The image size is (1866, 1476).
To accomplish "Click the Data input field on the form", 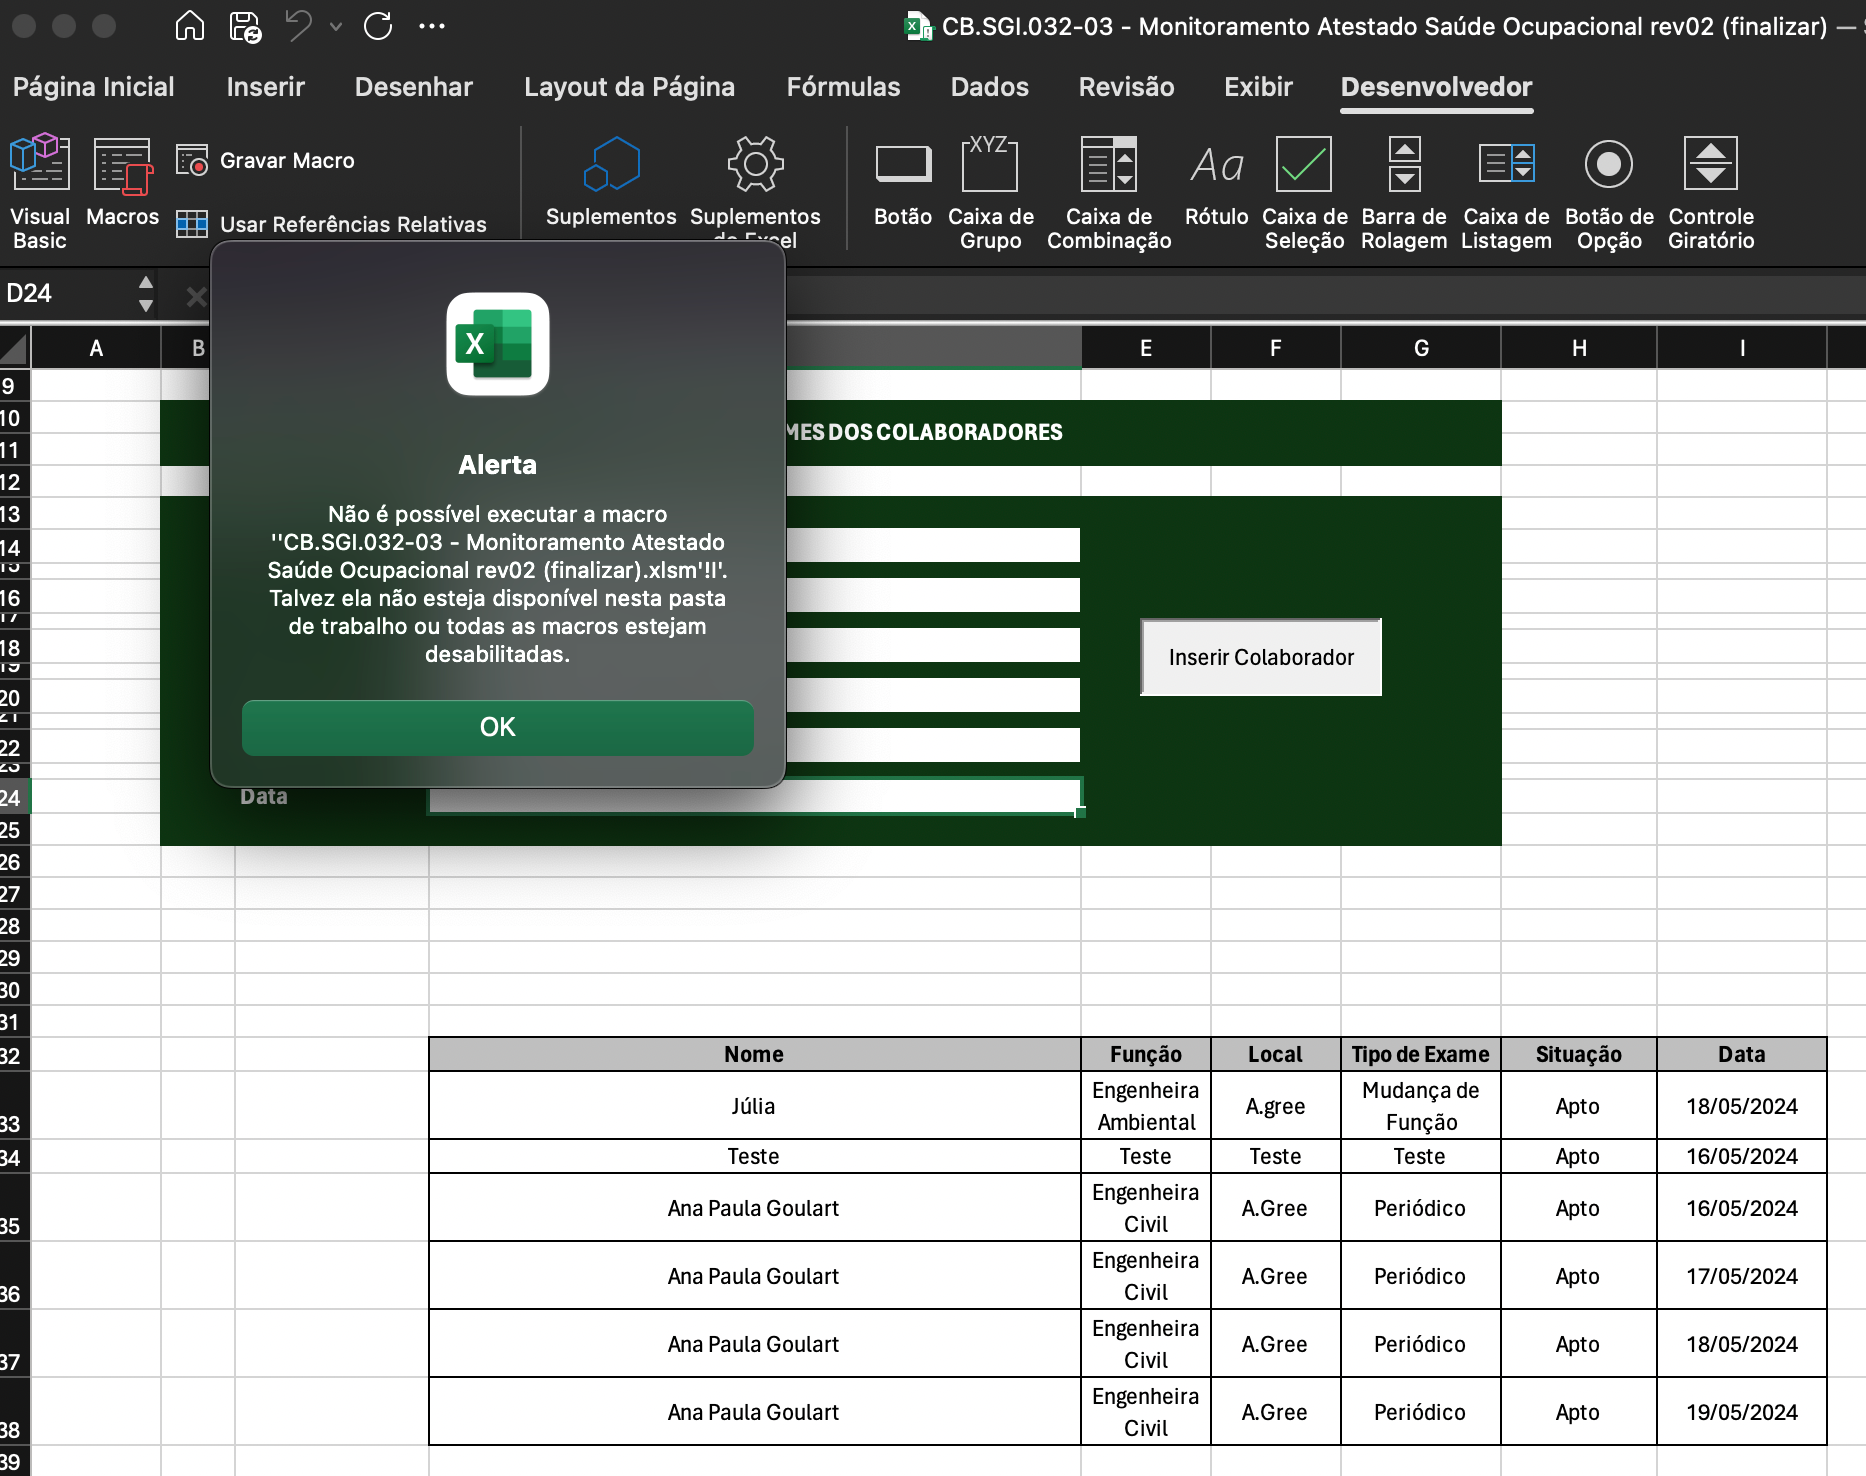I will point(753,796).
